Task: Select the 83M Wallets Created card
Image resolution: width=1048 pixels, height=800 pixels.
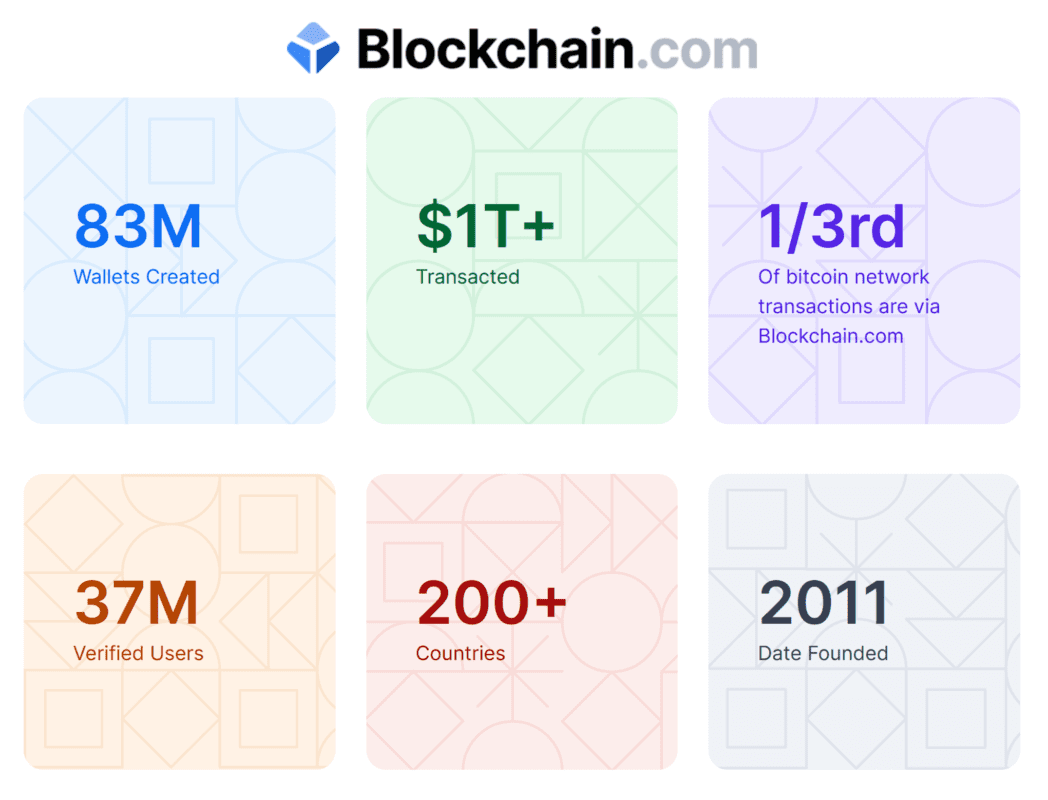Action: coord(179,261)
